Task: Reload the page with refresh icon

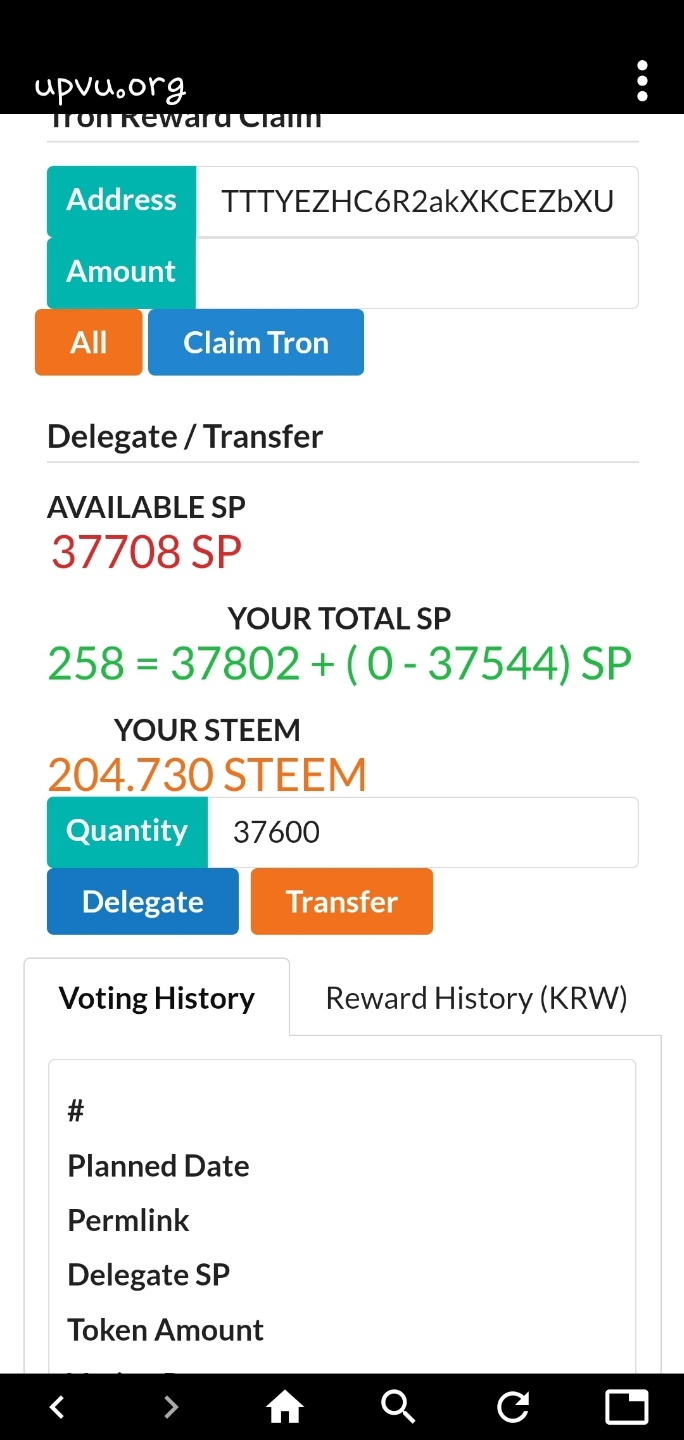Action: pos(513,1407)
